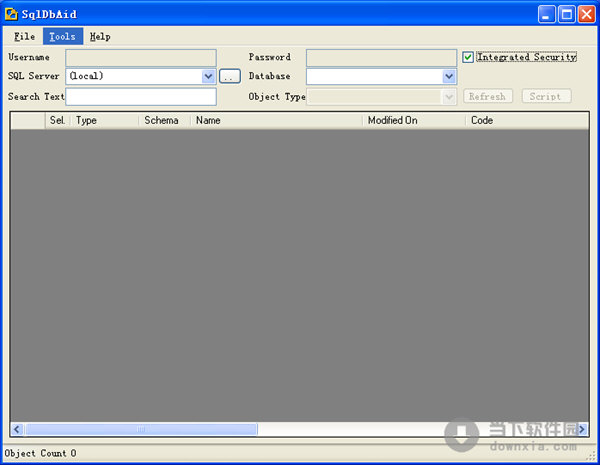Screen dimensions: 600x465
Task: Open the Help menu
Action: (x=100, y=36)
